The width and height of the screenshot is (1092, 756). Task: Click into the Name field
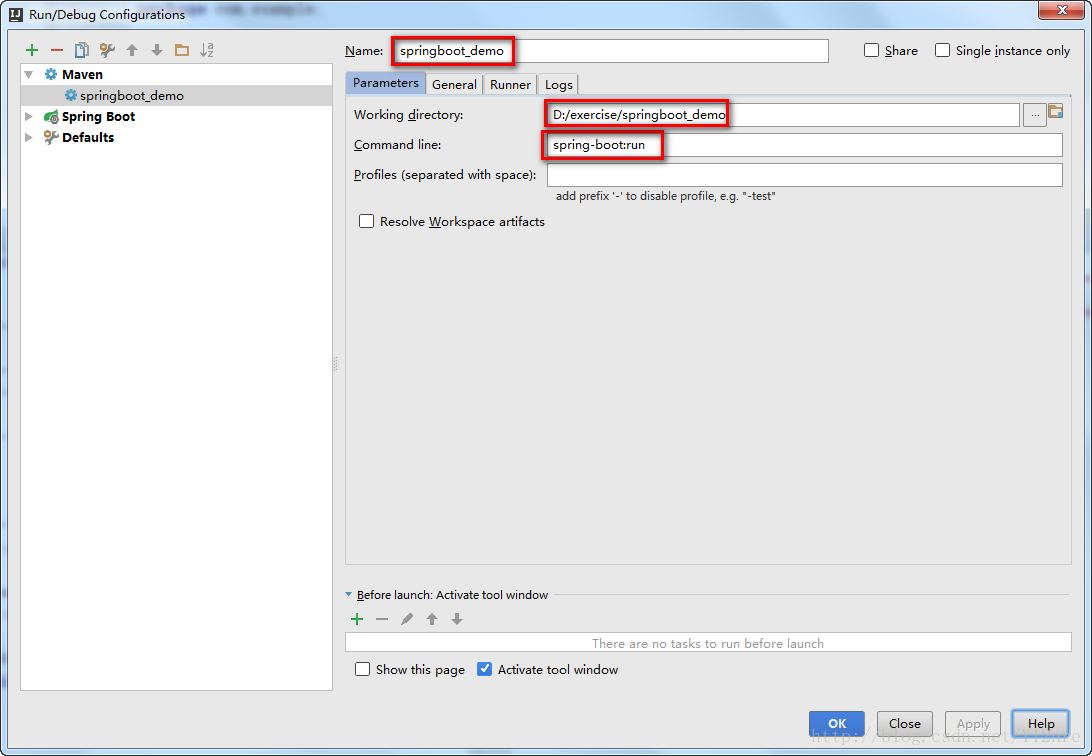tap(611, 51)
